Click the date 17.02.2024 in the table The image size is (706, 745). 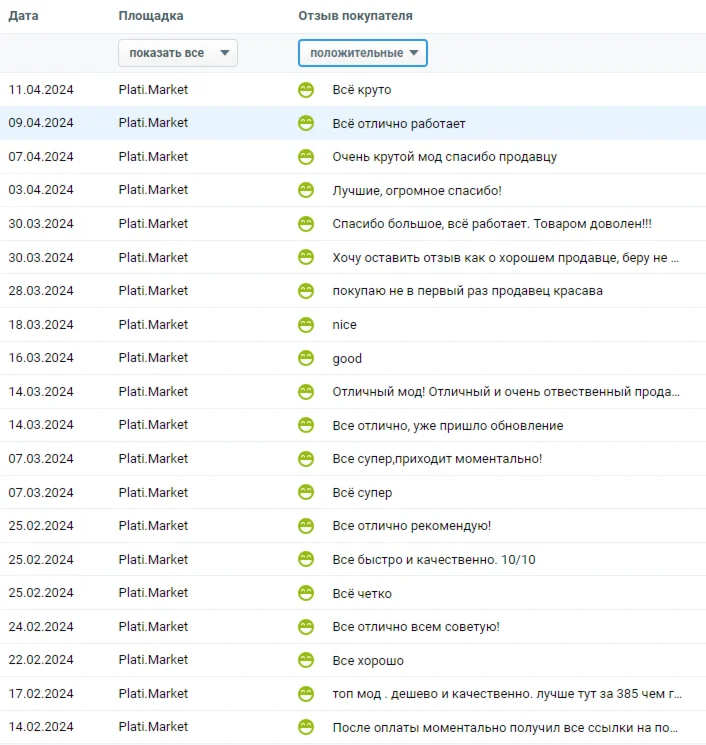point(41,694)
